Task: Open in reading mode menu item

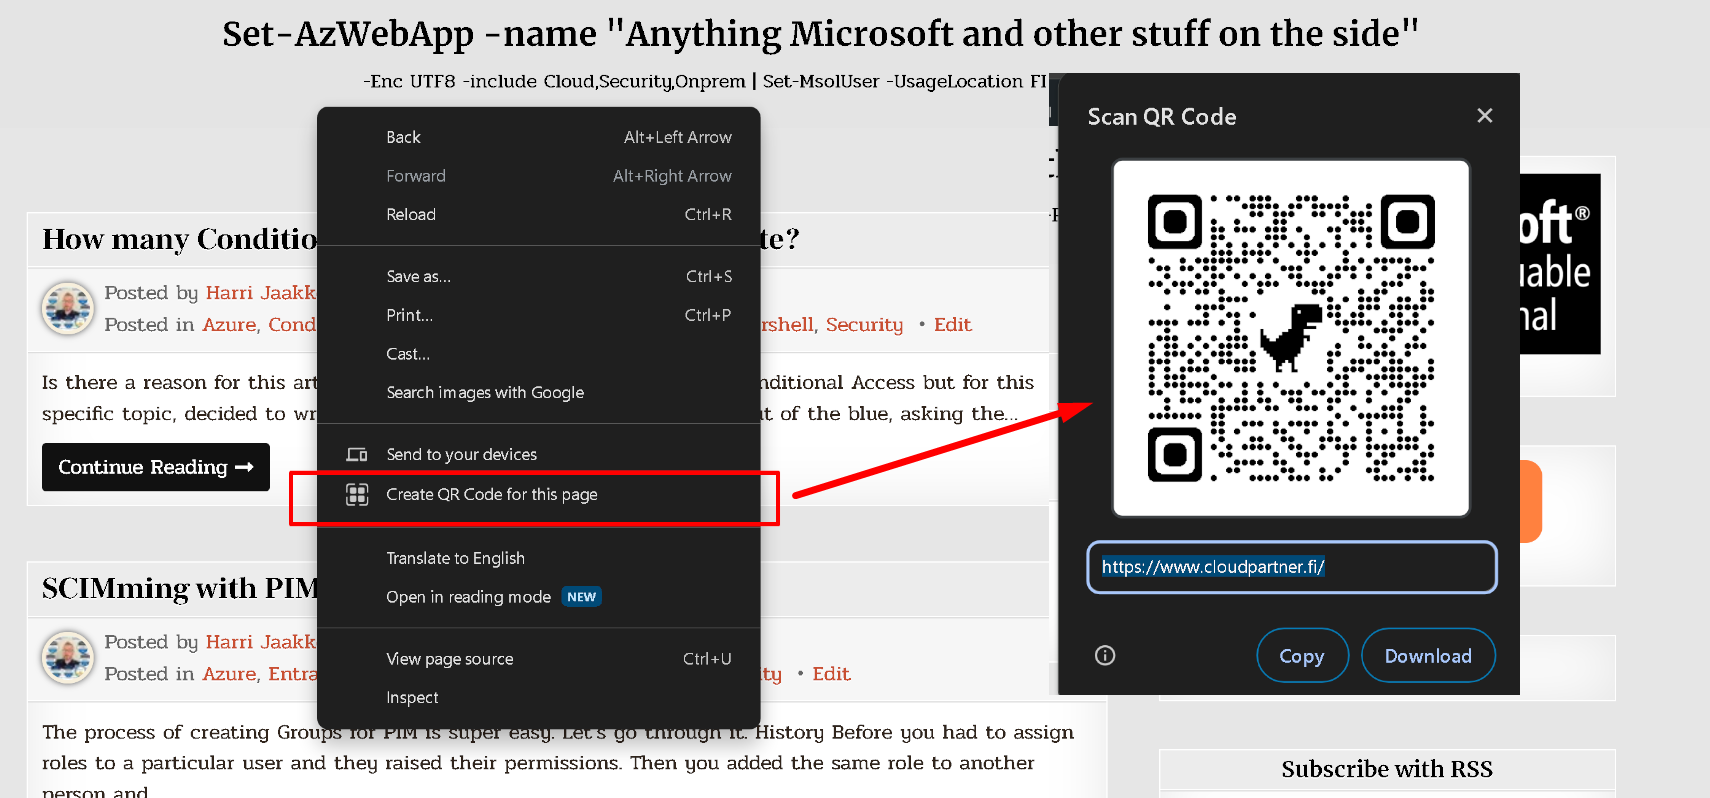Action: [x=468, y=597]
